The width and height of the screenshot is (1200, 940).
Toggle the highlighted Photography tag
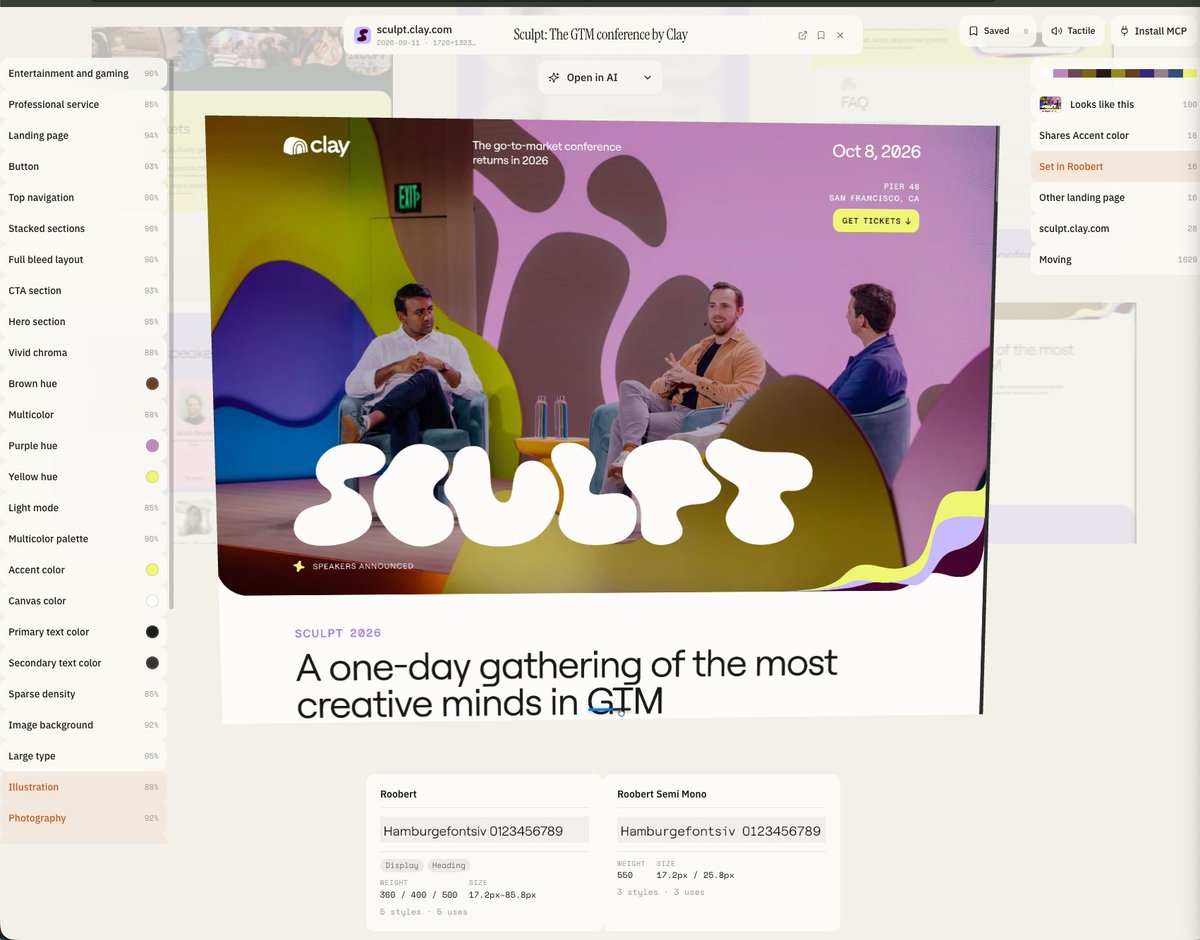click(83, 818)
